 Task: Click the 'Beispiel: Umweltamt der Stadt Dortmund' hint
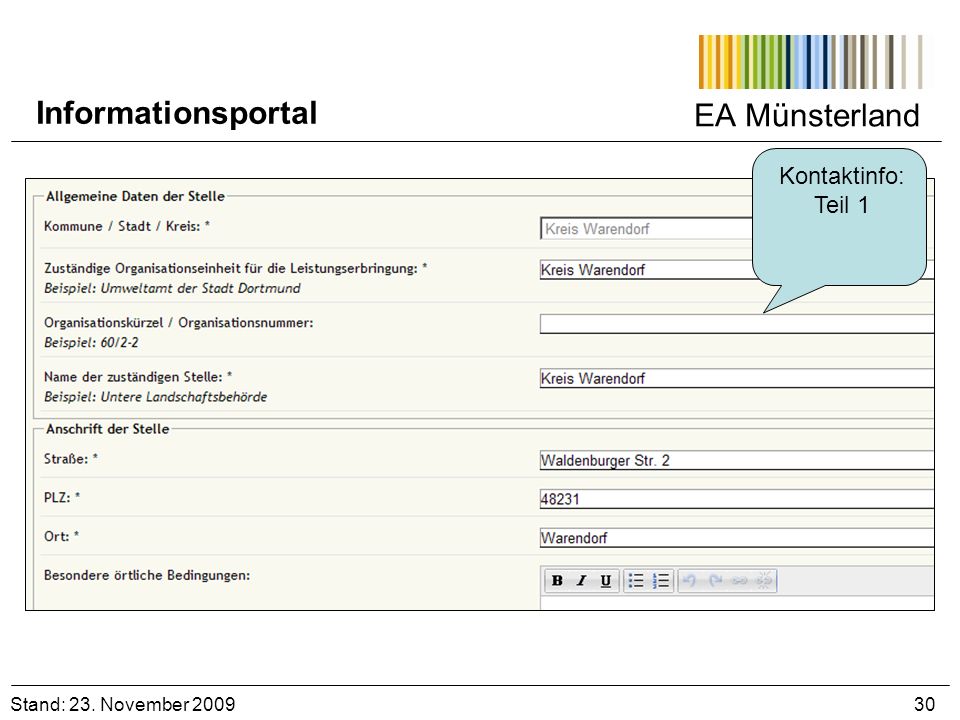[172, 288]
